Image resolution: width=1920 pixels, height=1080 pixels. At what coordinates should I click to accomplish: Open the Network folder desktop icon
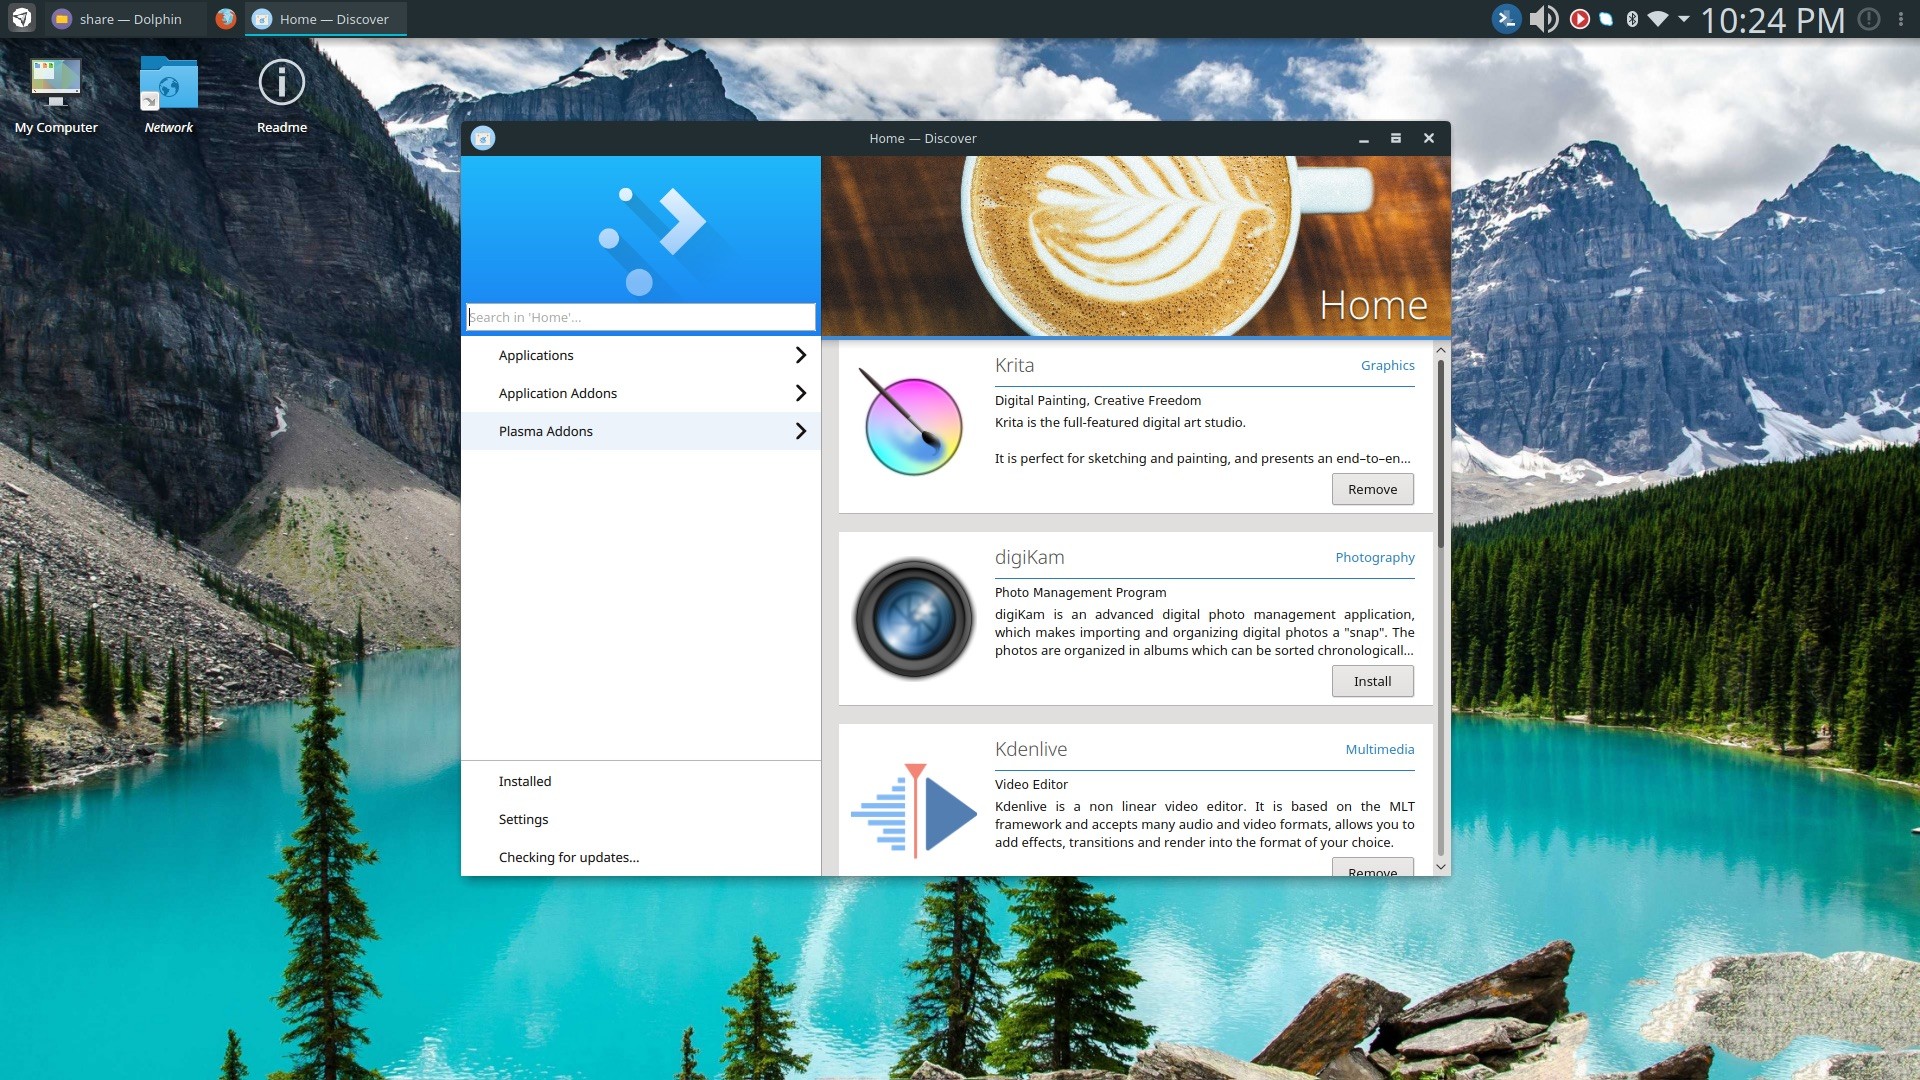click(168, 95)
